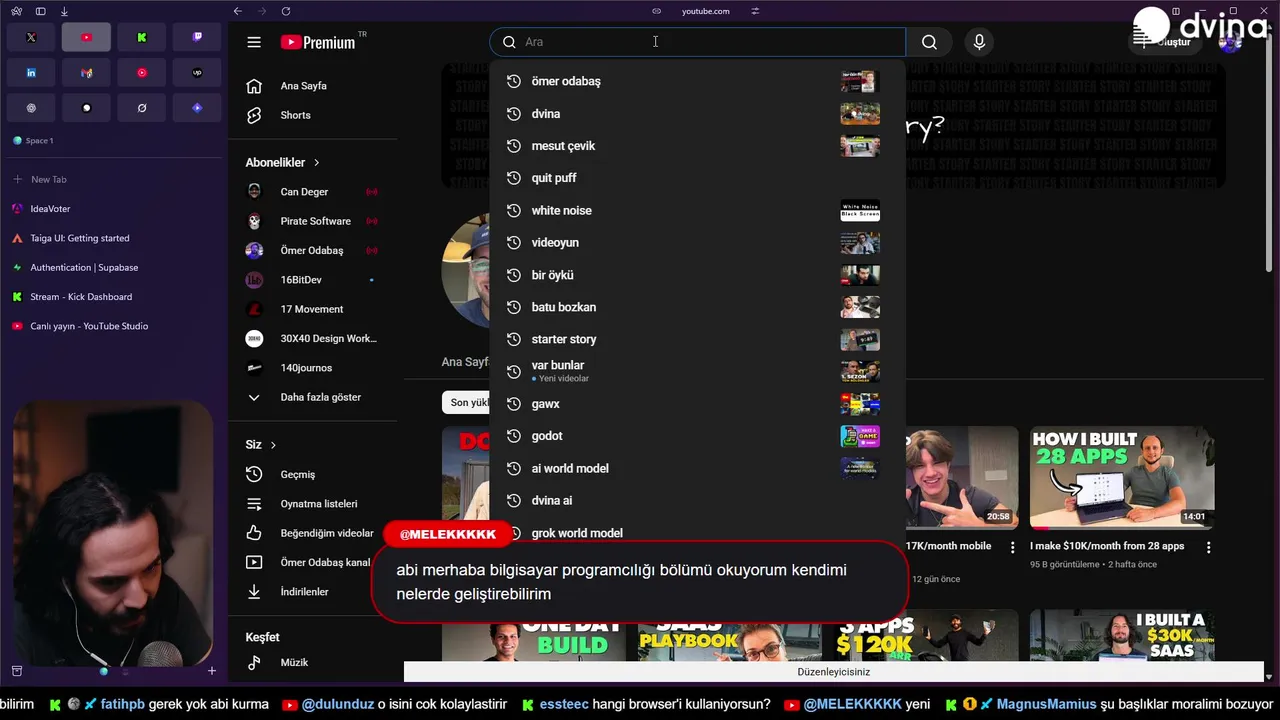Open the ChatGPT pinned tab

[x=31, y=108]
